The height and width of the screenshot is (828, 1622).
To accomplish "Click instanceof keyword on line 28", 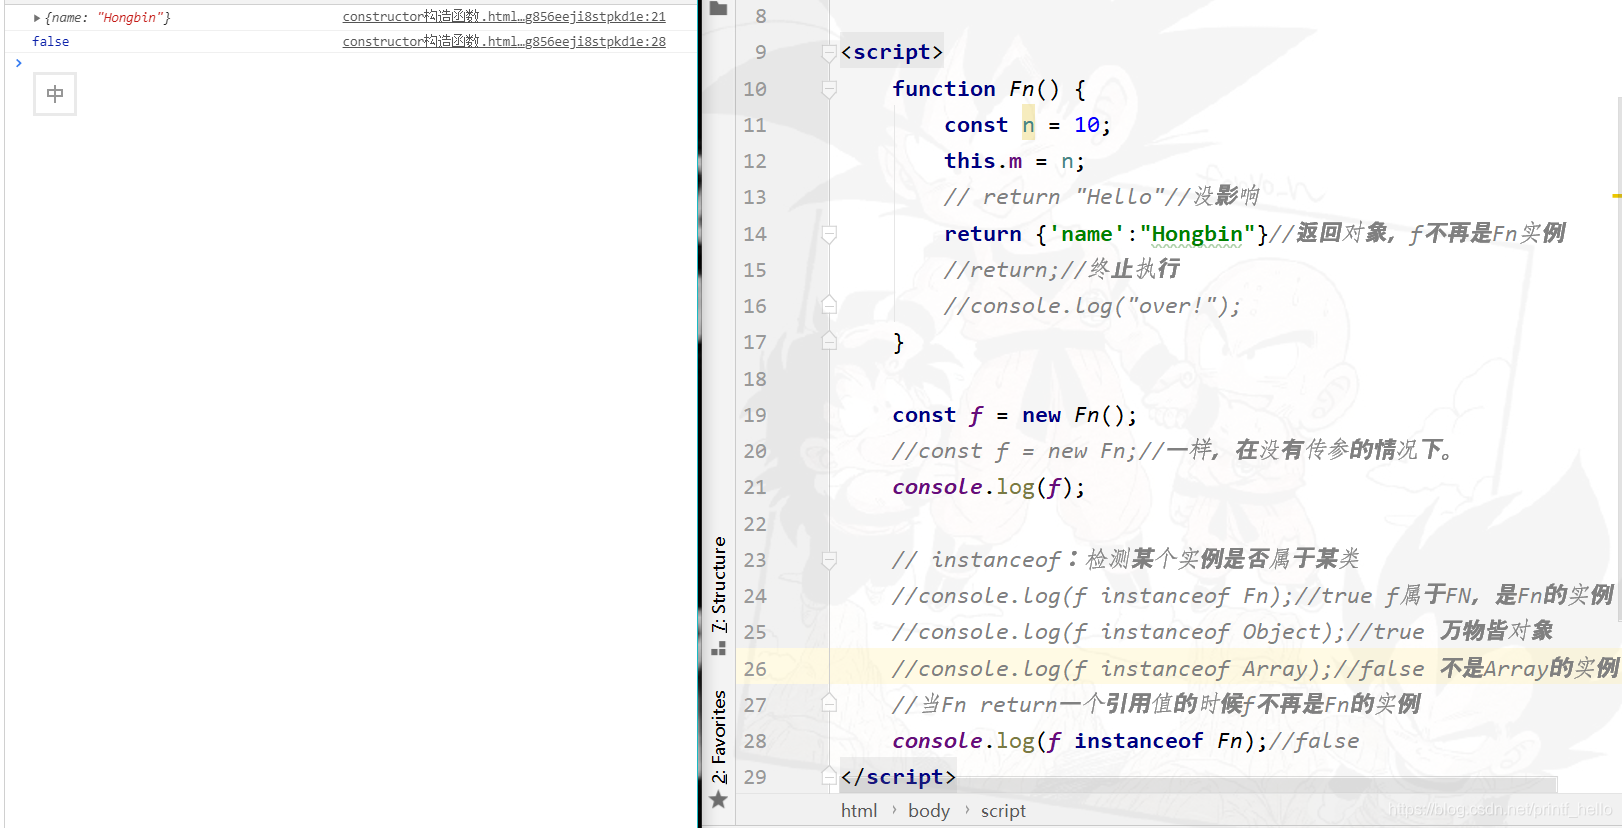I will click(1139, 741).
